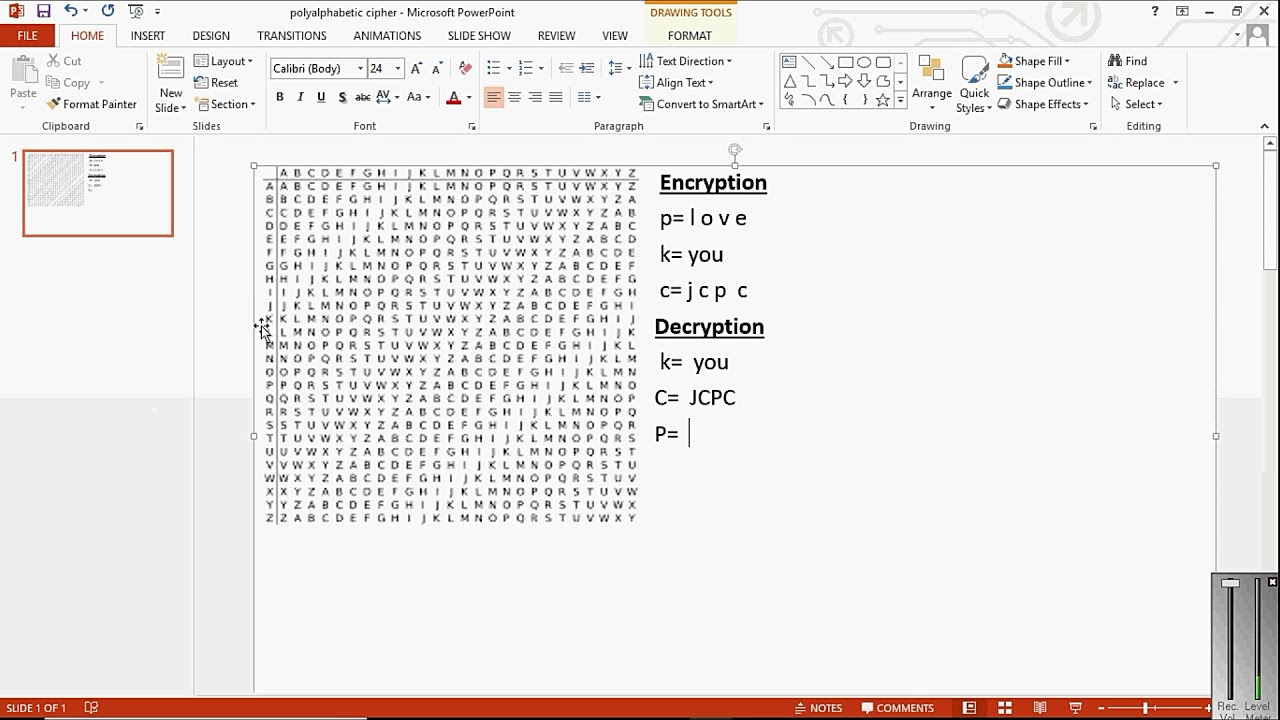Show the NOTES pane from status bar

pyautogui.click(x=817, y=708)
